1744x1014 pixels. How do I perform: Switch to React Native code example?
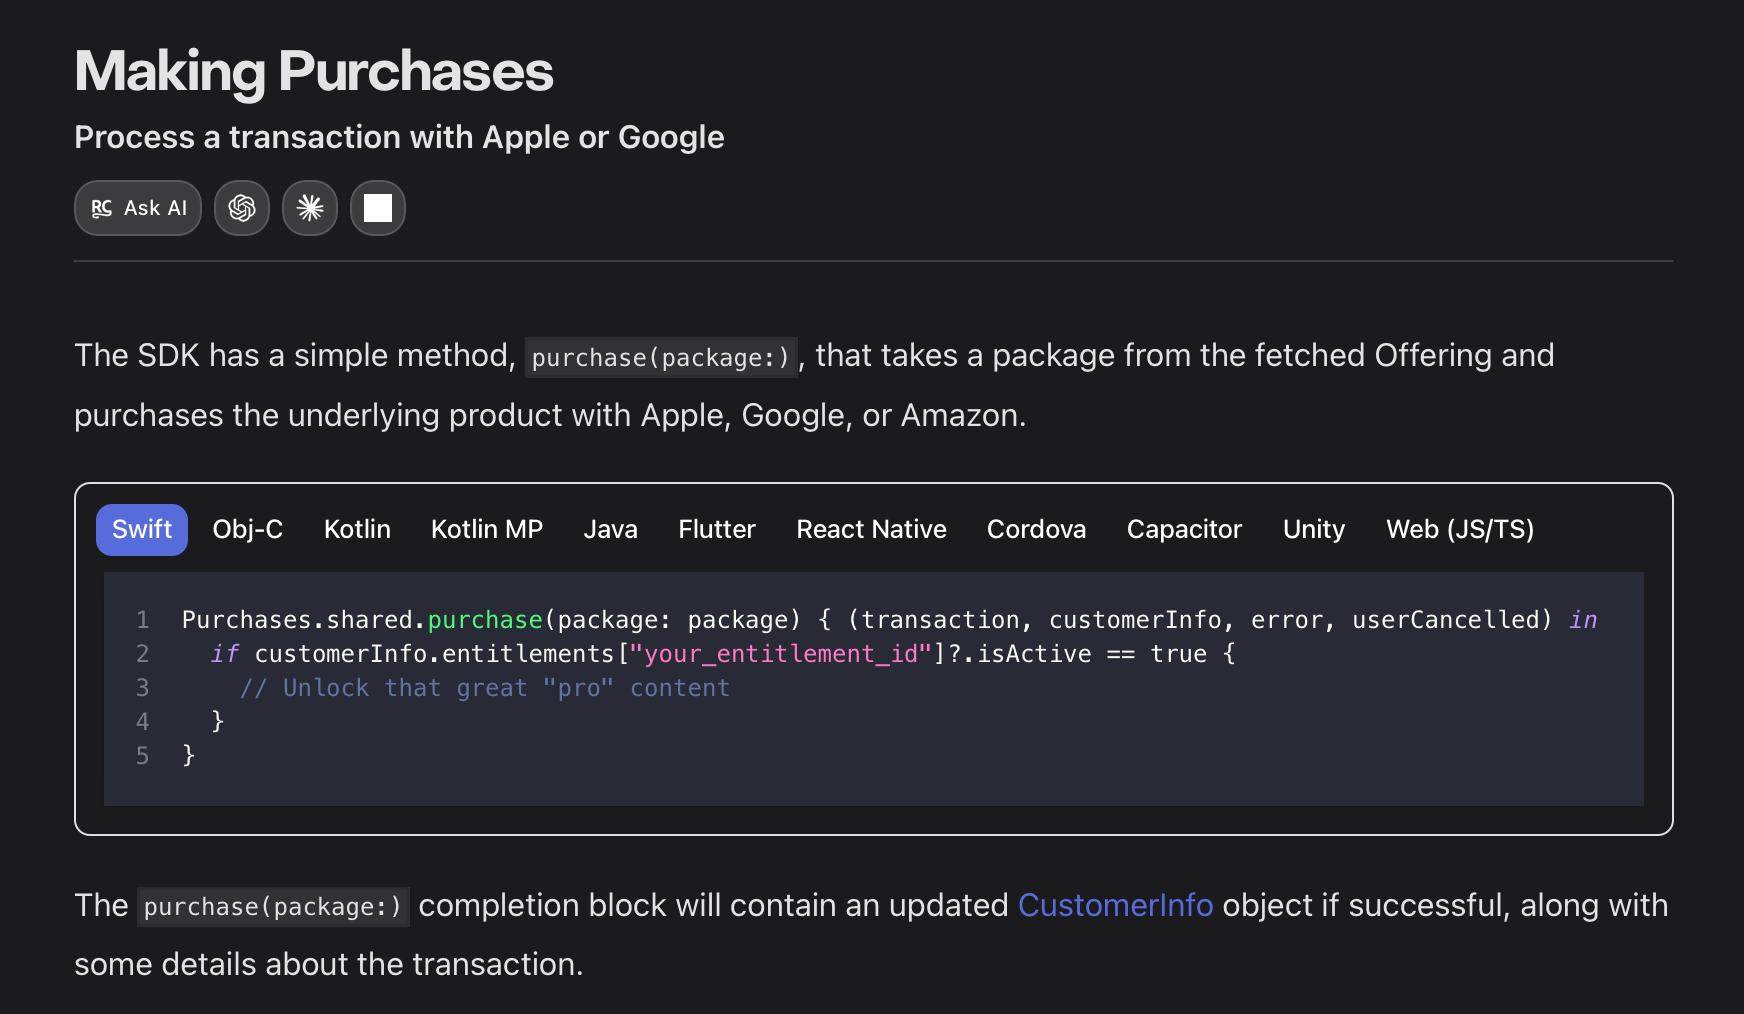[x=871, y=529]
